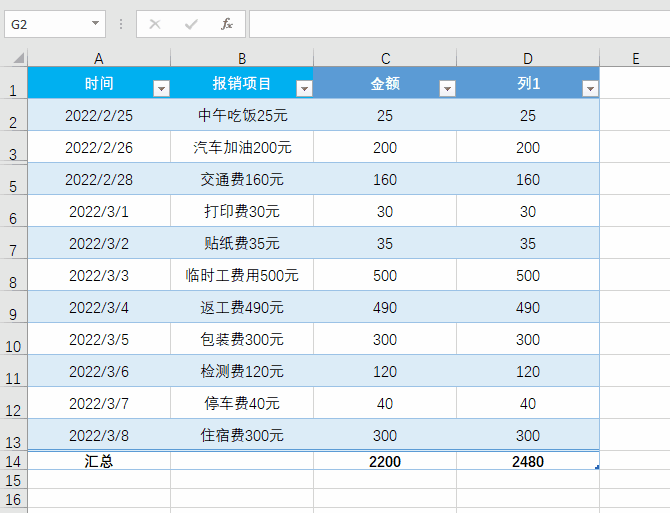Select the date cell 2022/3/3
Viewport: 670px width, 513px height.
(99, 275)
